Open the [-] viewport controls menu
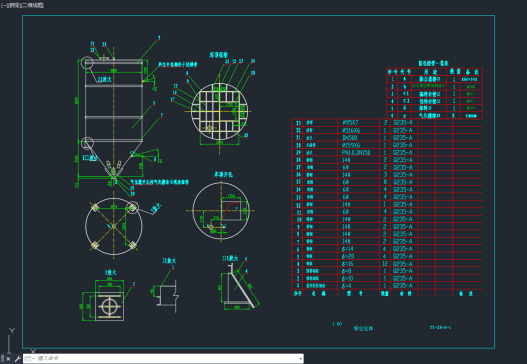The image size is (527, 364). coord(3,5)
